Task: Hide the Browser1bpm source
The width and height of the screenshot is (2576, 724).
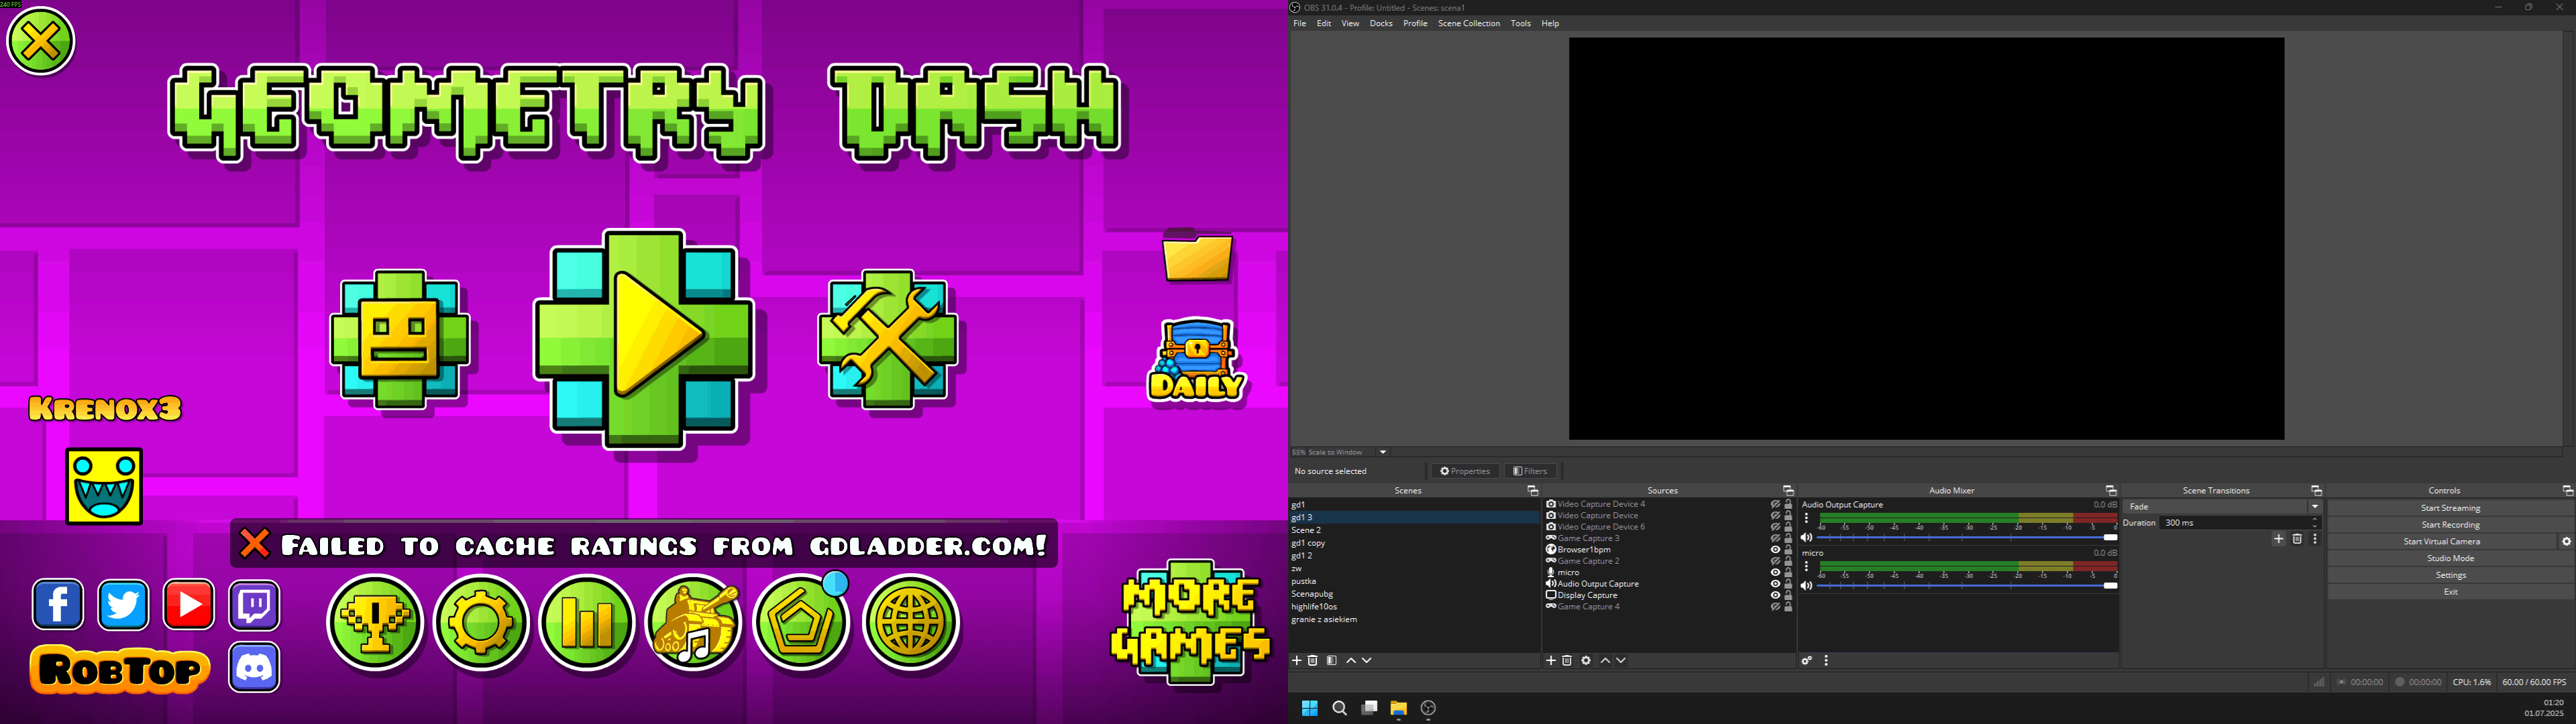Action: click(1776, 550)
